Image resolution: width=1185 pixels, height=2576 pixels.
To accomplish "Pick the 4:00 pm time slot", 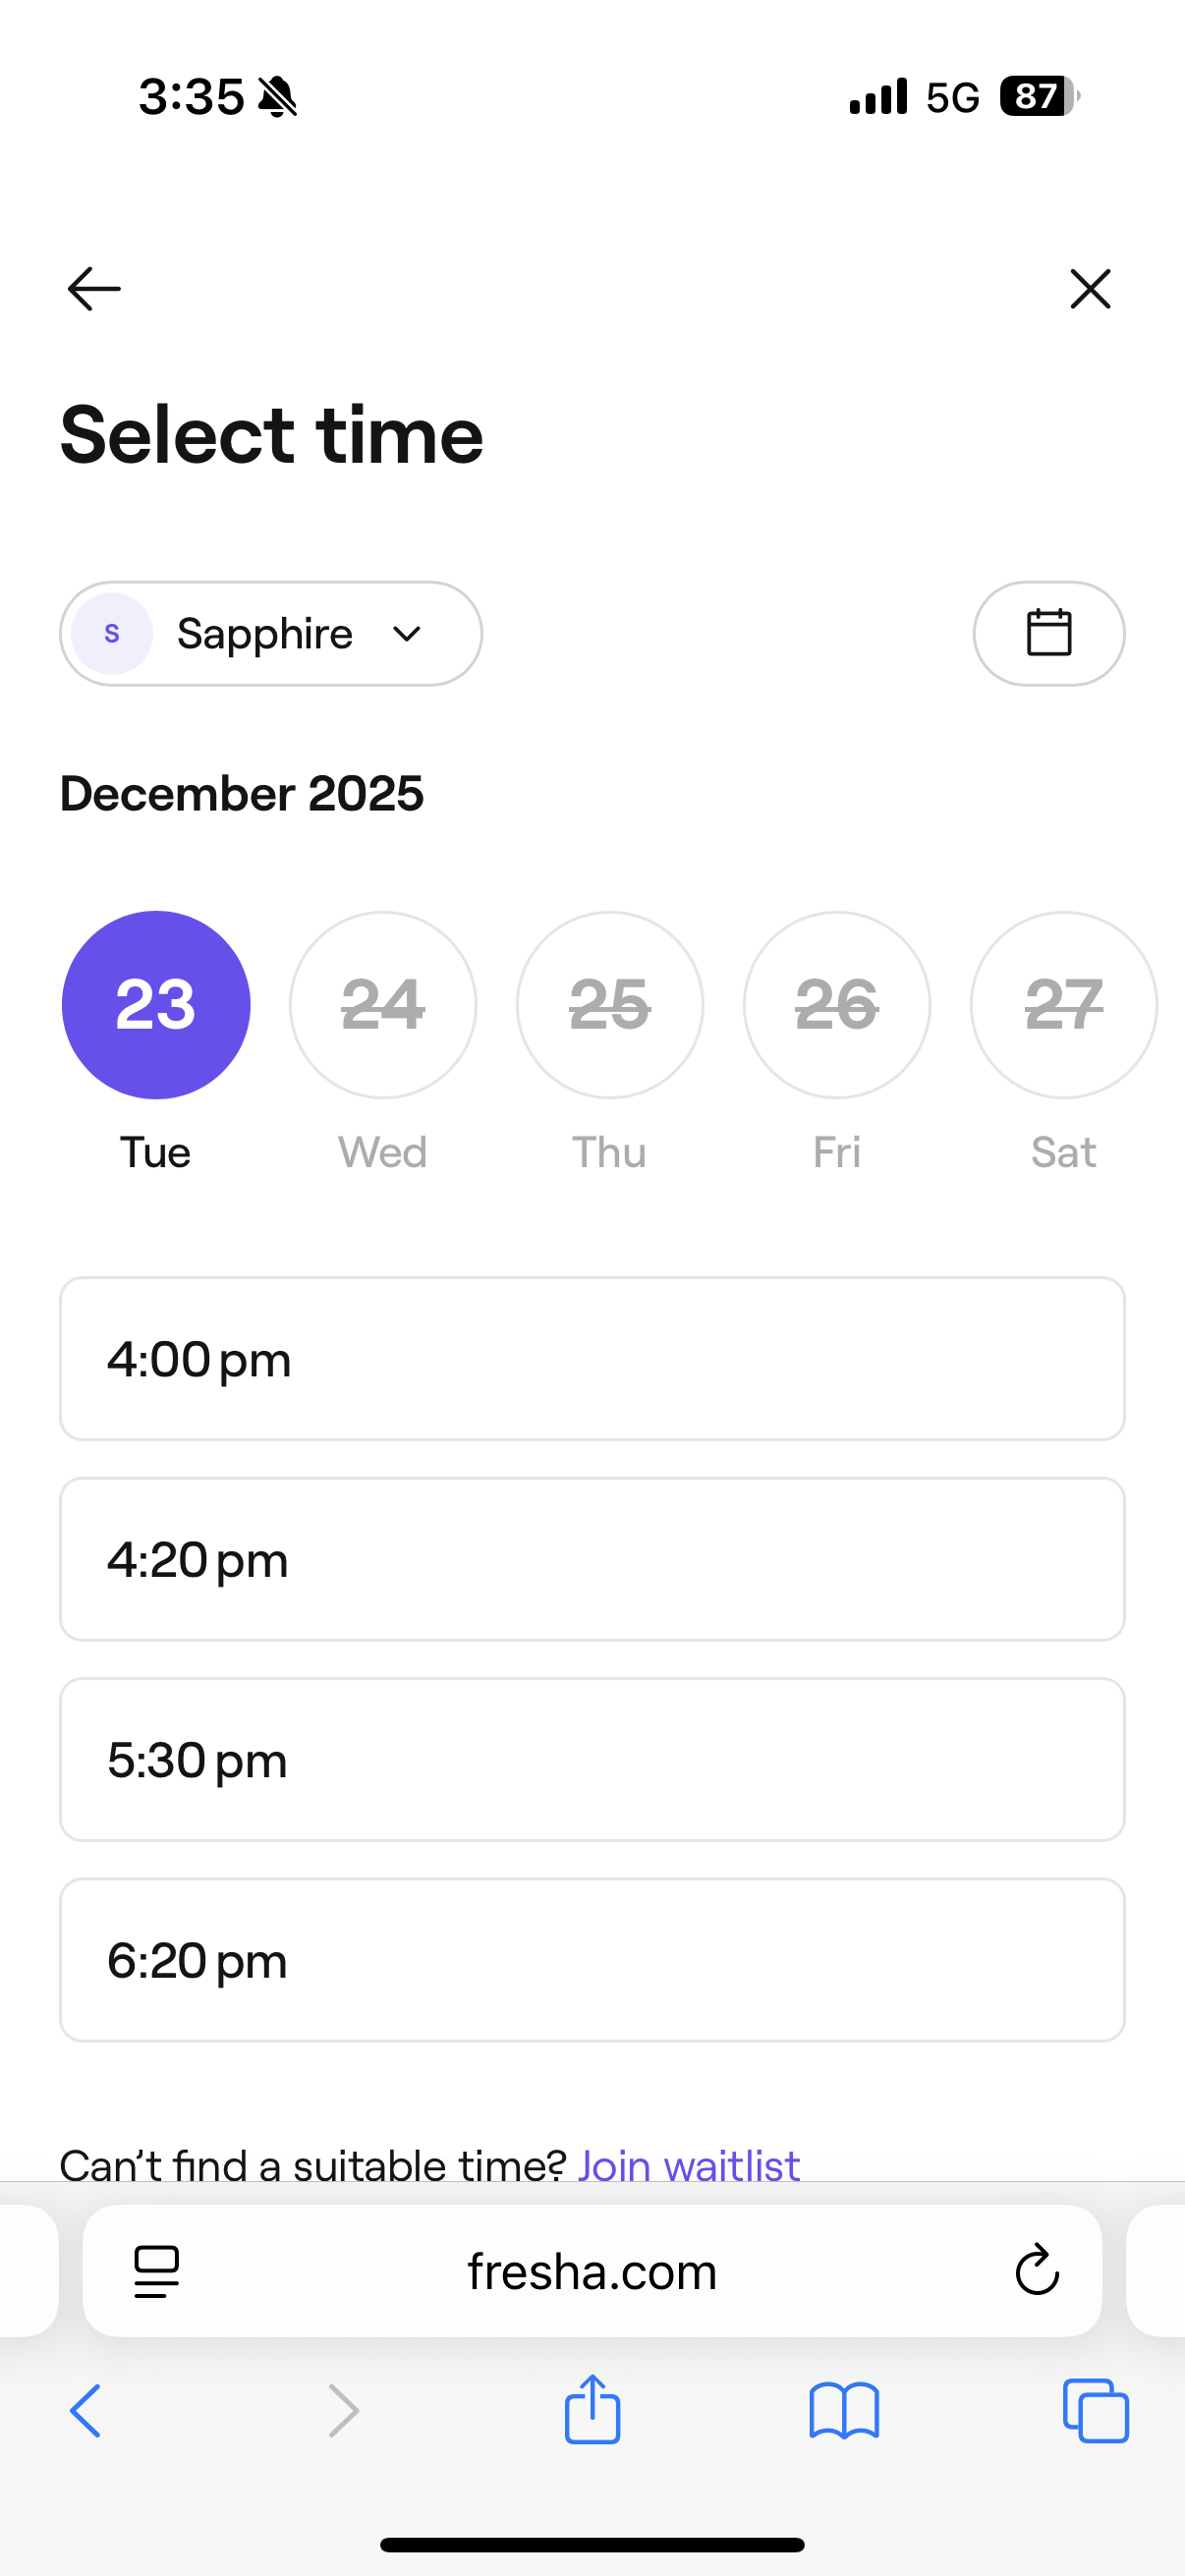I will click(592, 1358).
